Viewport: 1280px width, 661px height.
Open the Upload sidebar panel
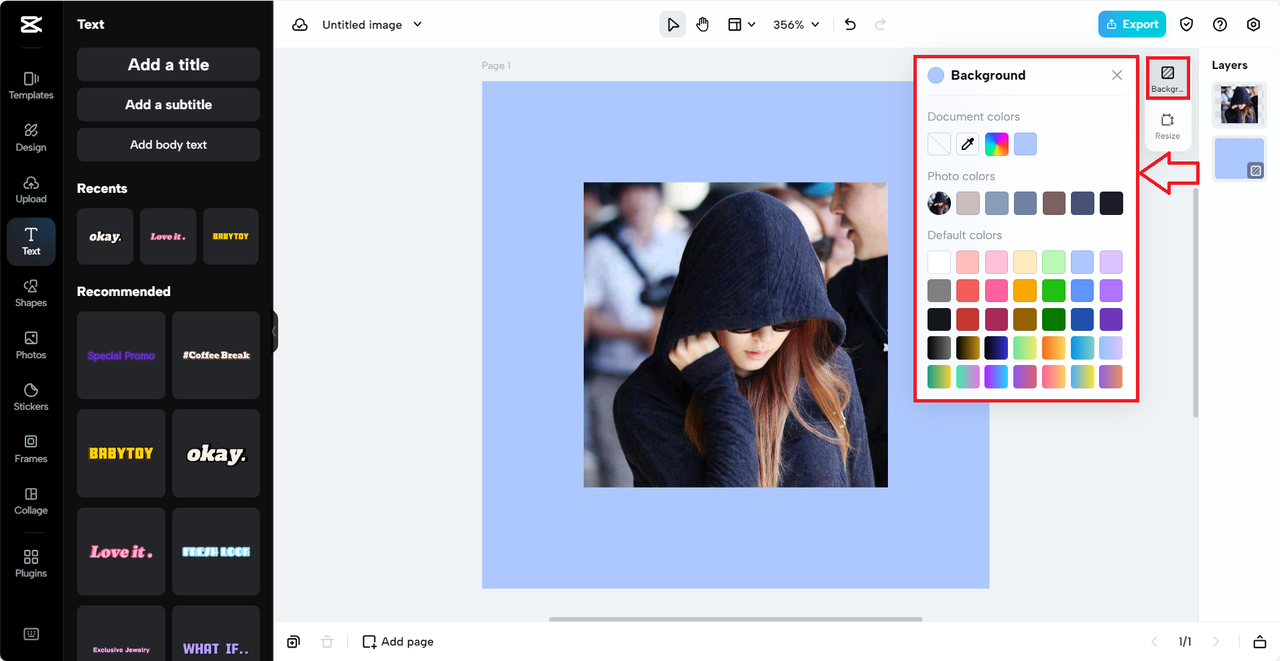[31, 189]
